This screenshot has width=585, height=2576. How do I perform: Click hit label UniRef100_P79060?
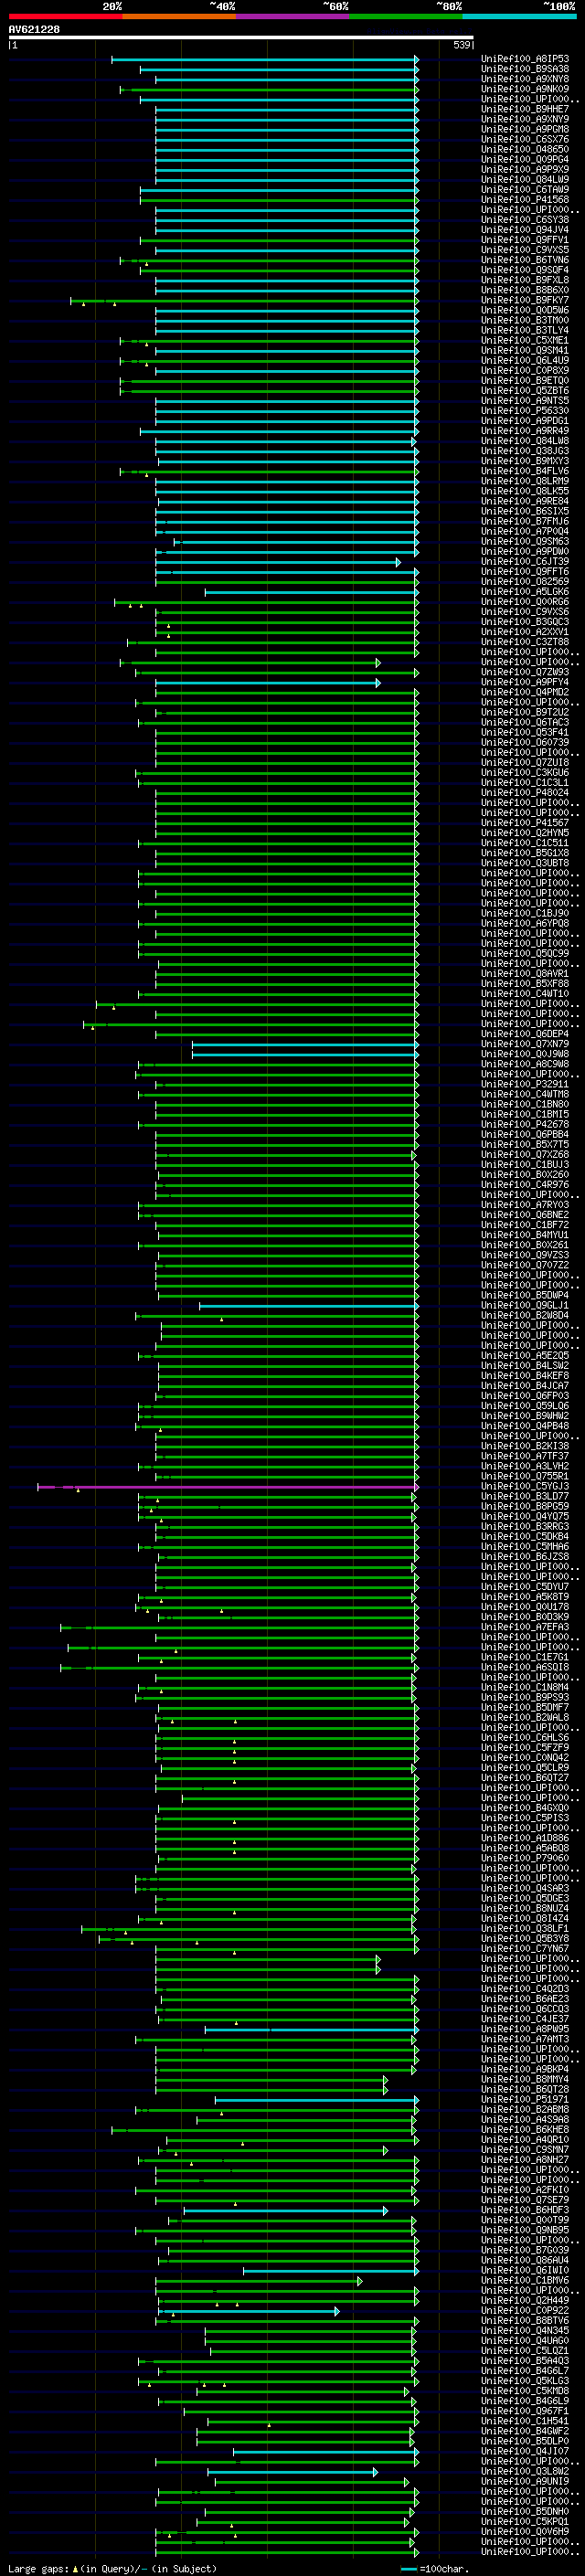coord(525,1859)
